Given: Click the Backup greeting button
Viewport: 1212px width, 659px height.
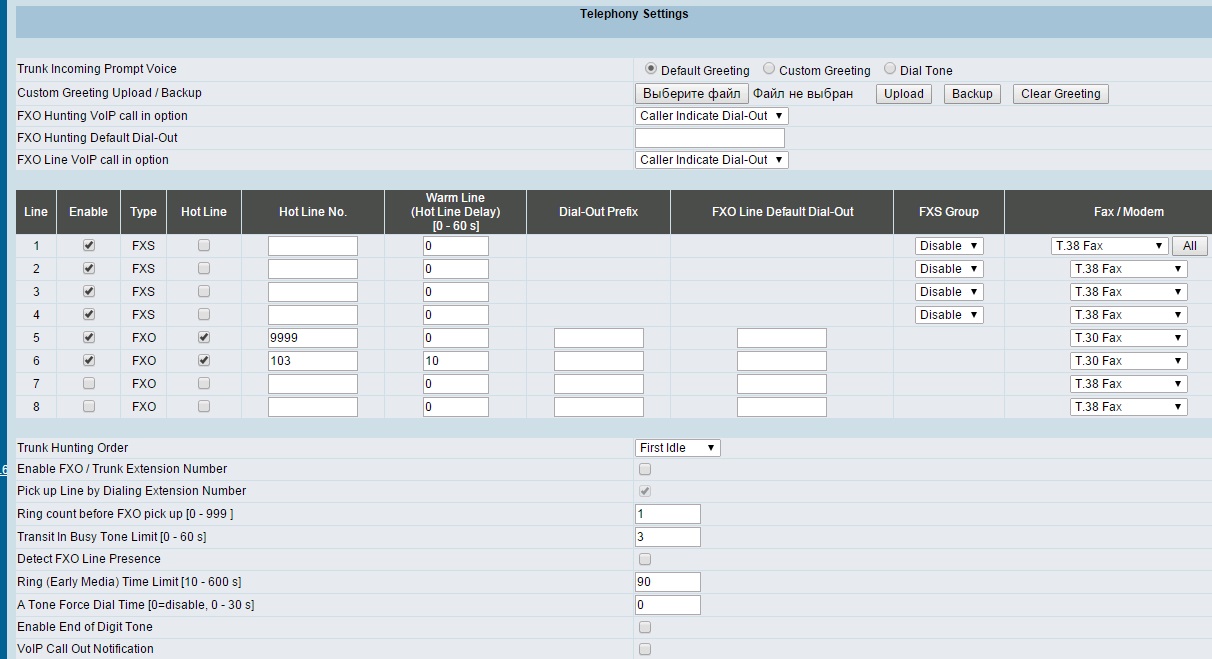Looking at the screenshot, I should coord(971,93).
